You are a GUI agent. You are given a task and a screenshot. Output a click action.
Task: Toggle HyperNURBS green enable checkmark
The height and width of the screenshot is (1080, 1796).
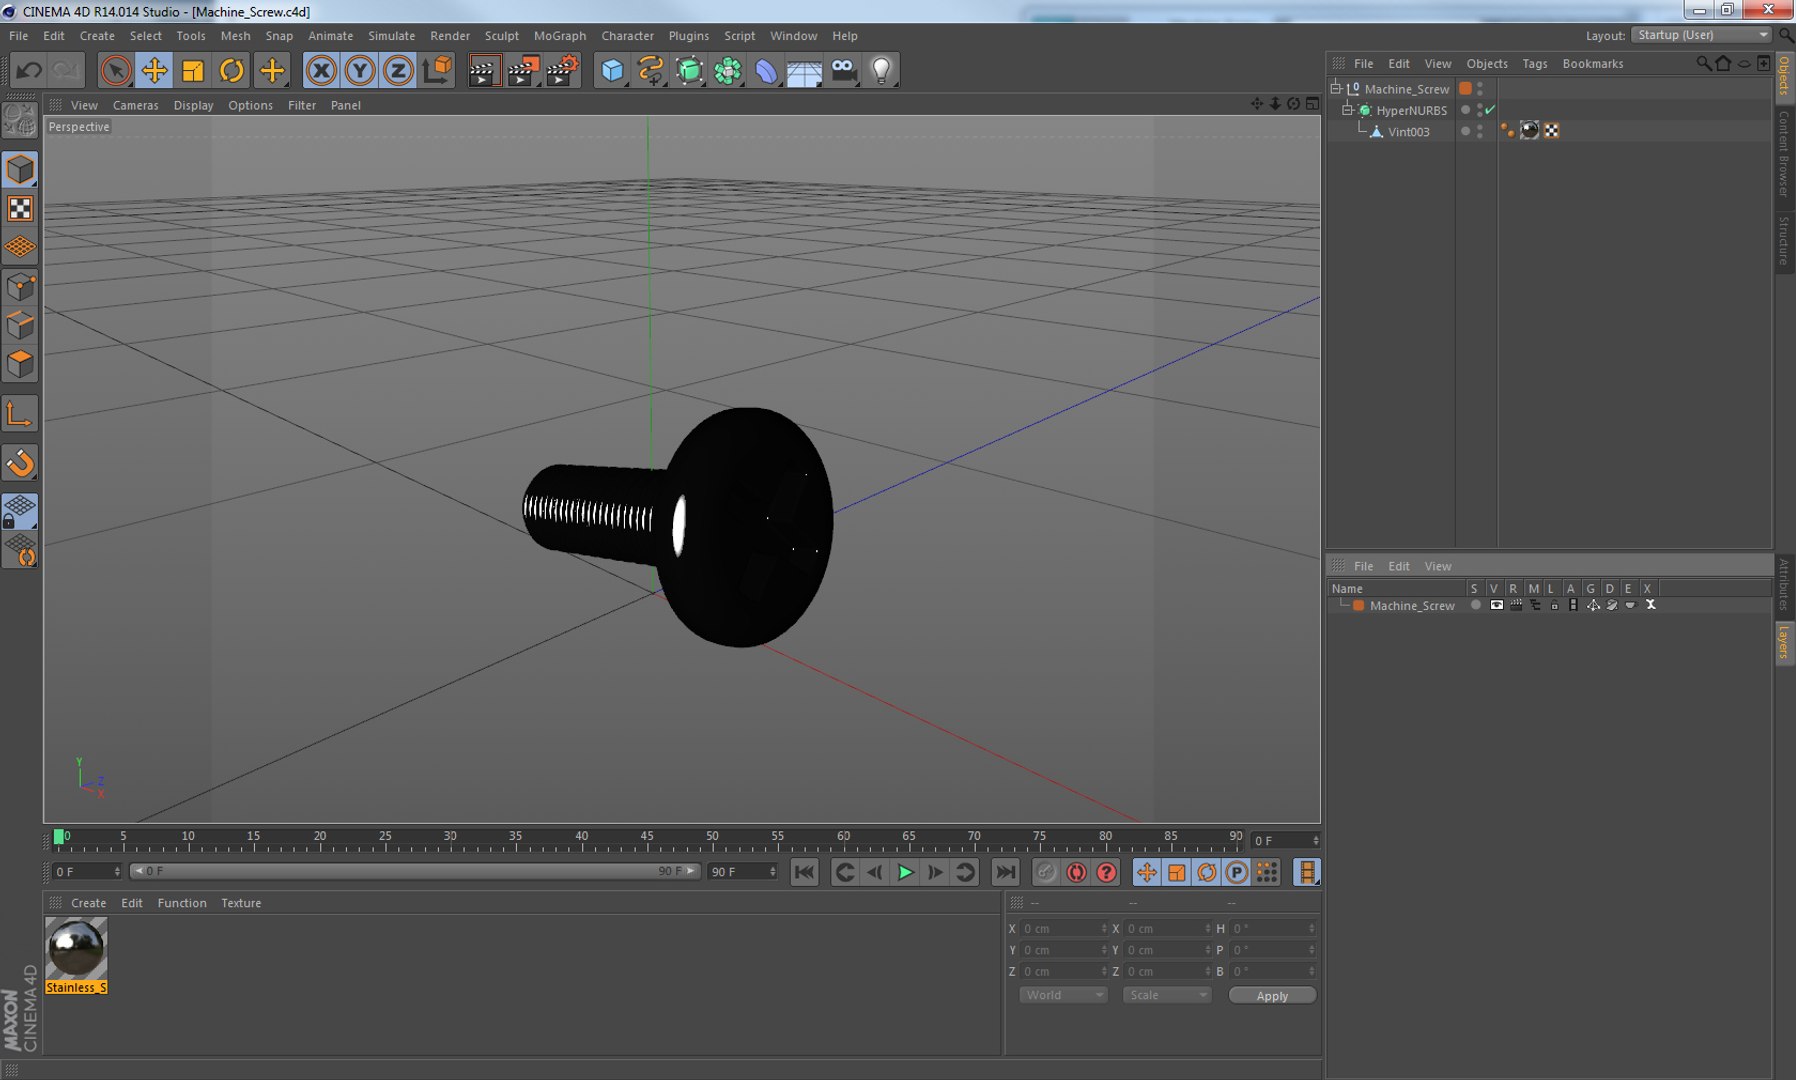1490,110
